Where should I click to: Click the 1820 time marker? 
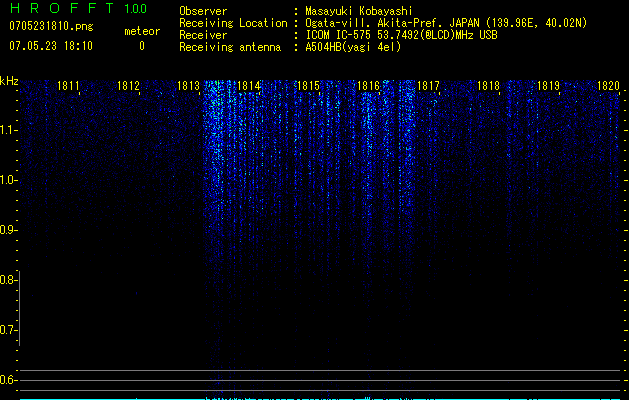(x=609, y=86)
